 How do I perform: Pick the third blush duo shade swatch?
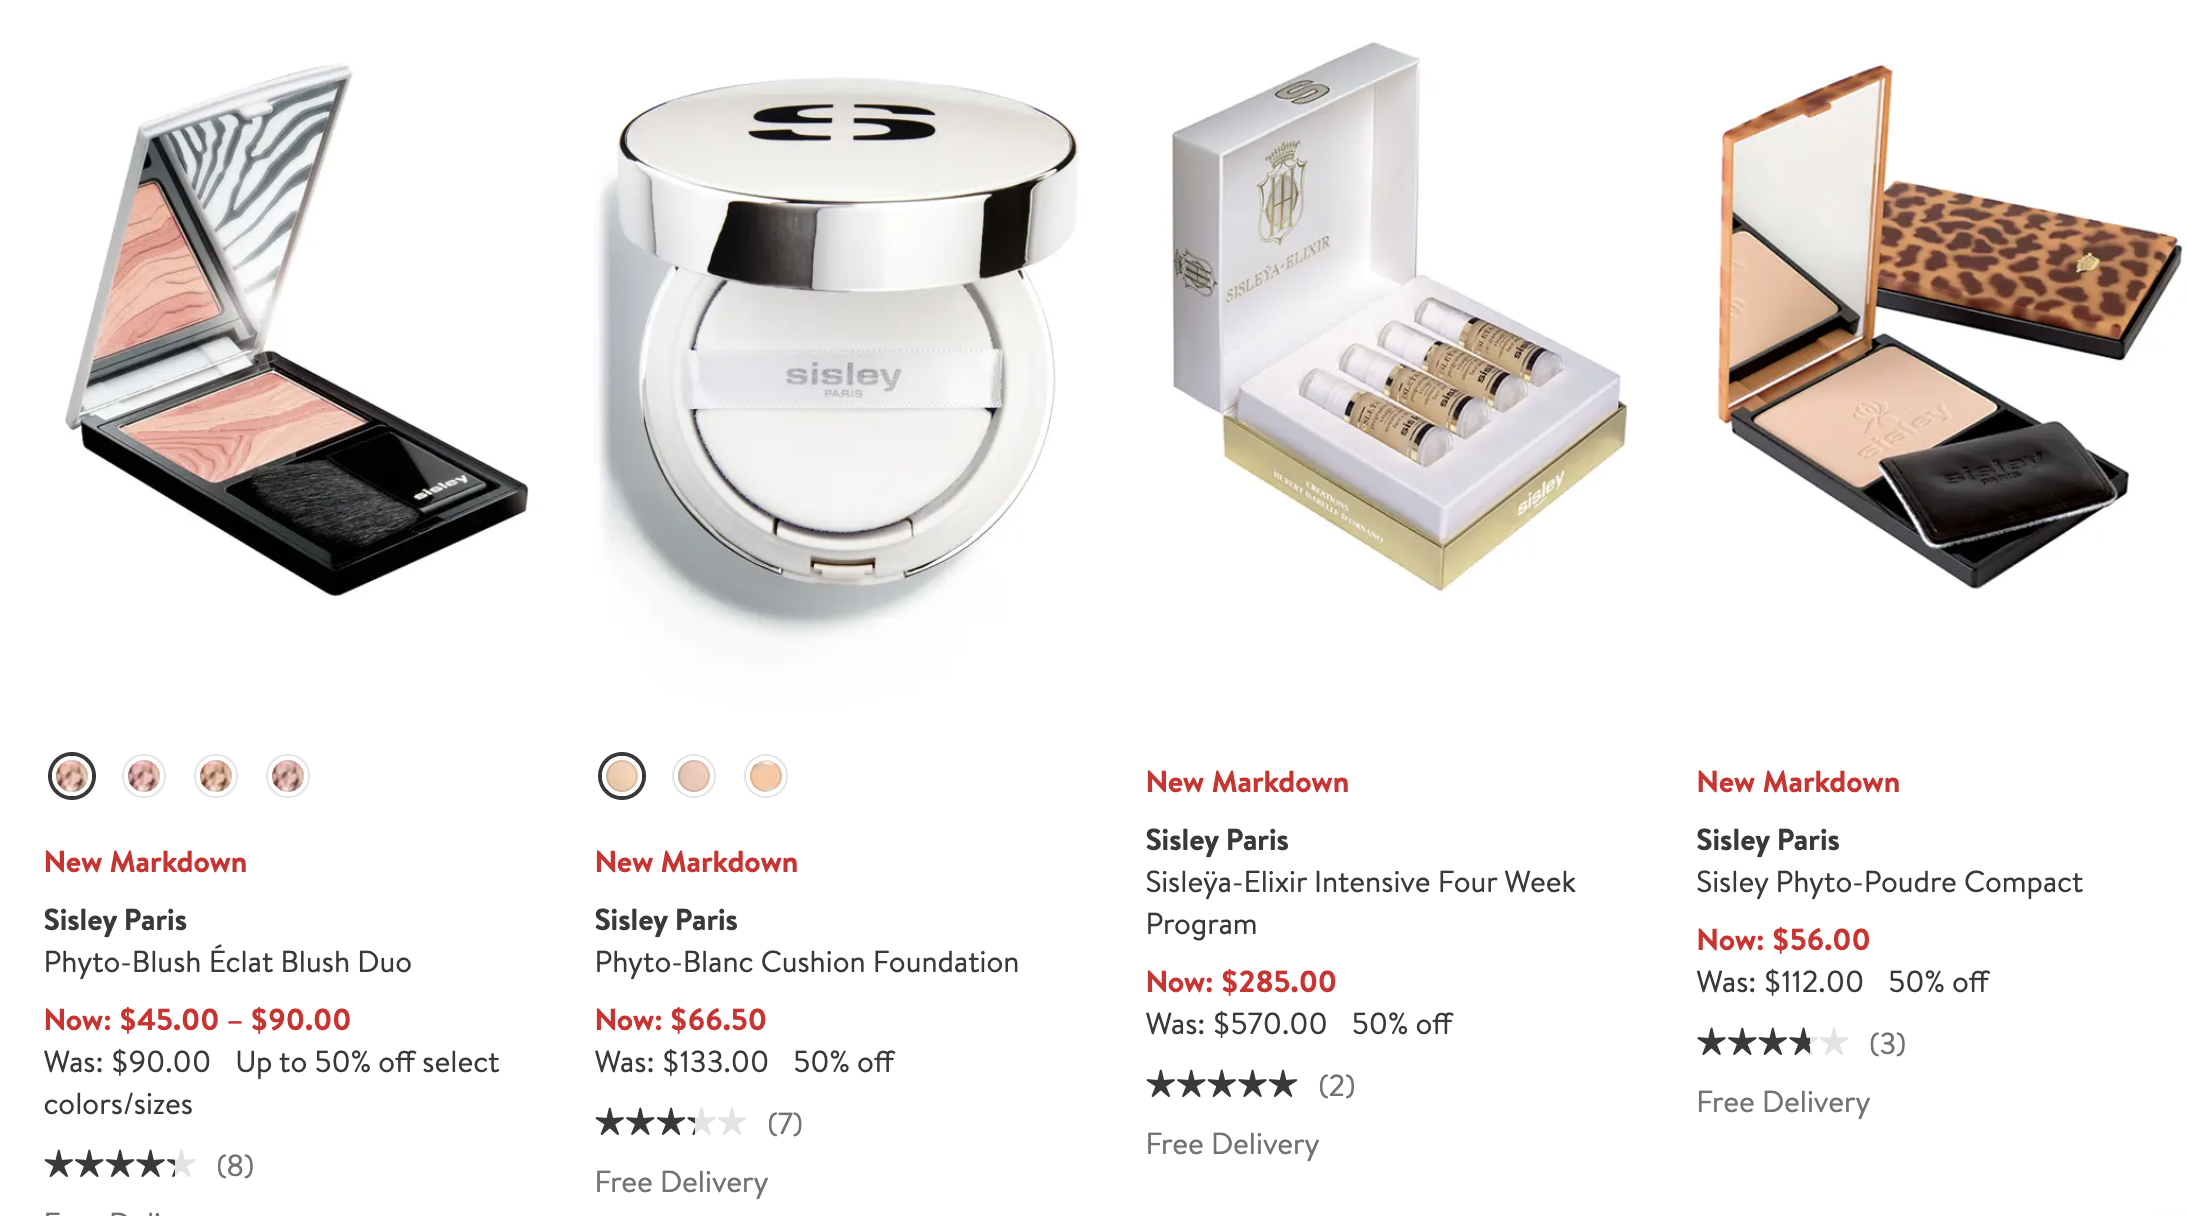pyautogui.click(x=216, y=776)
